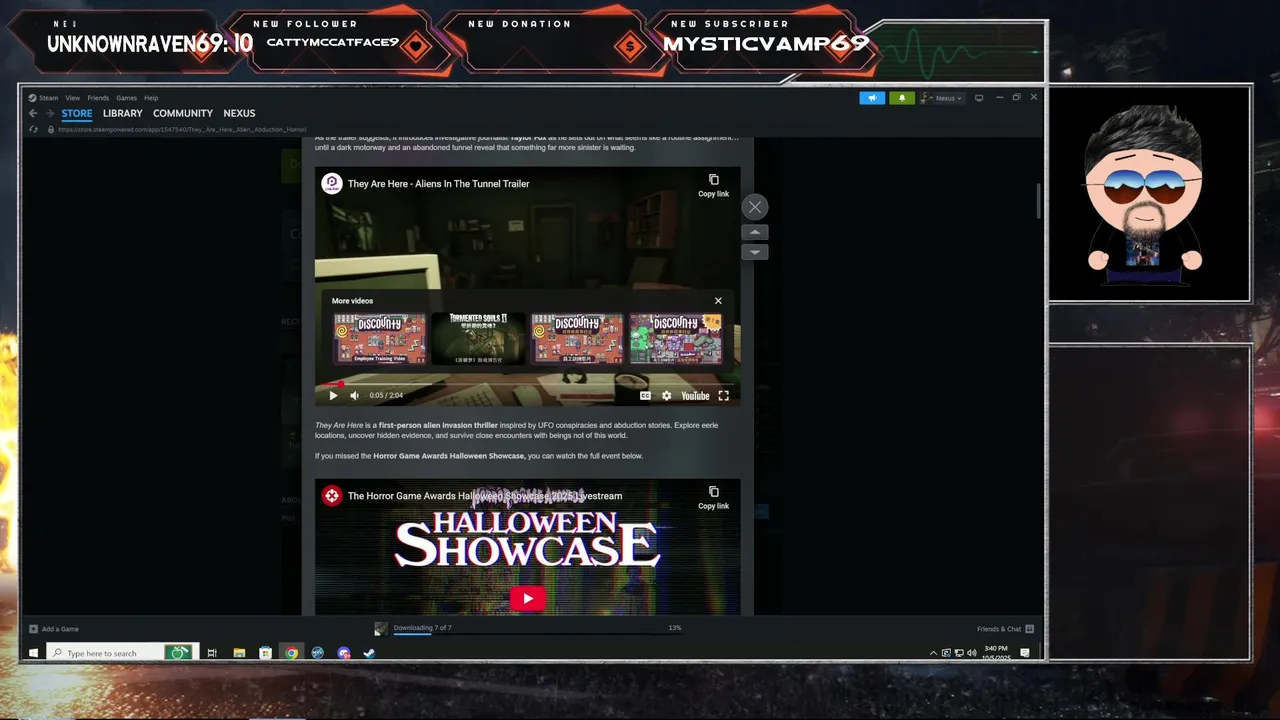The image size is (1280, 720).
Task: Open the Help menu
Action: 151,98
